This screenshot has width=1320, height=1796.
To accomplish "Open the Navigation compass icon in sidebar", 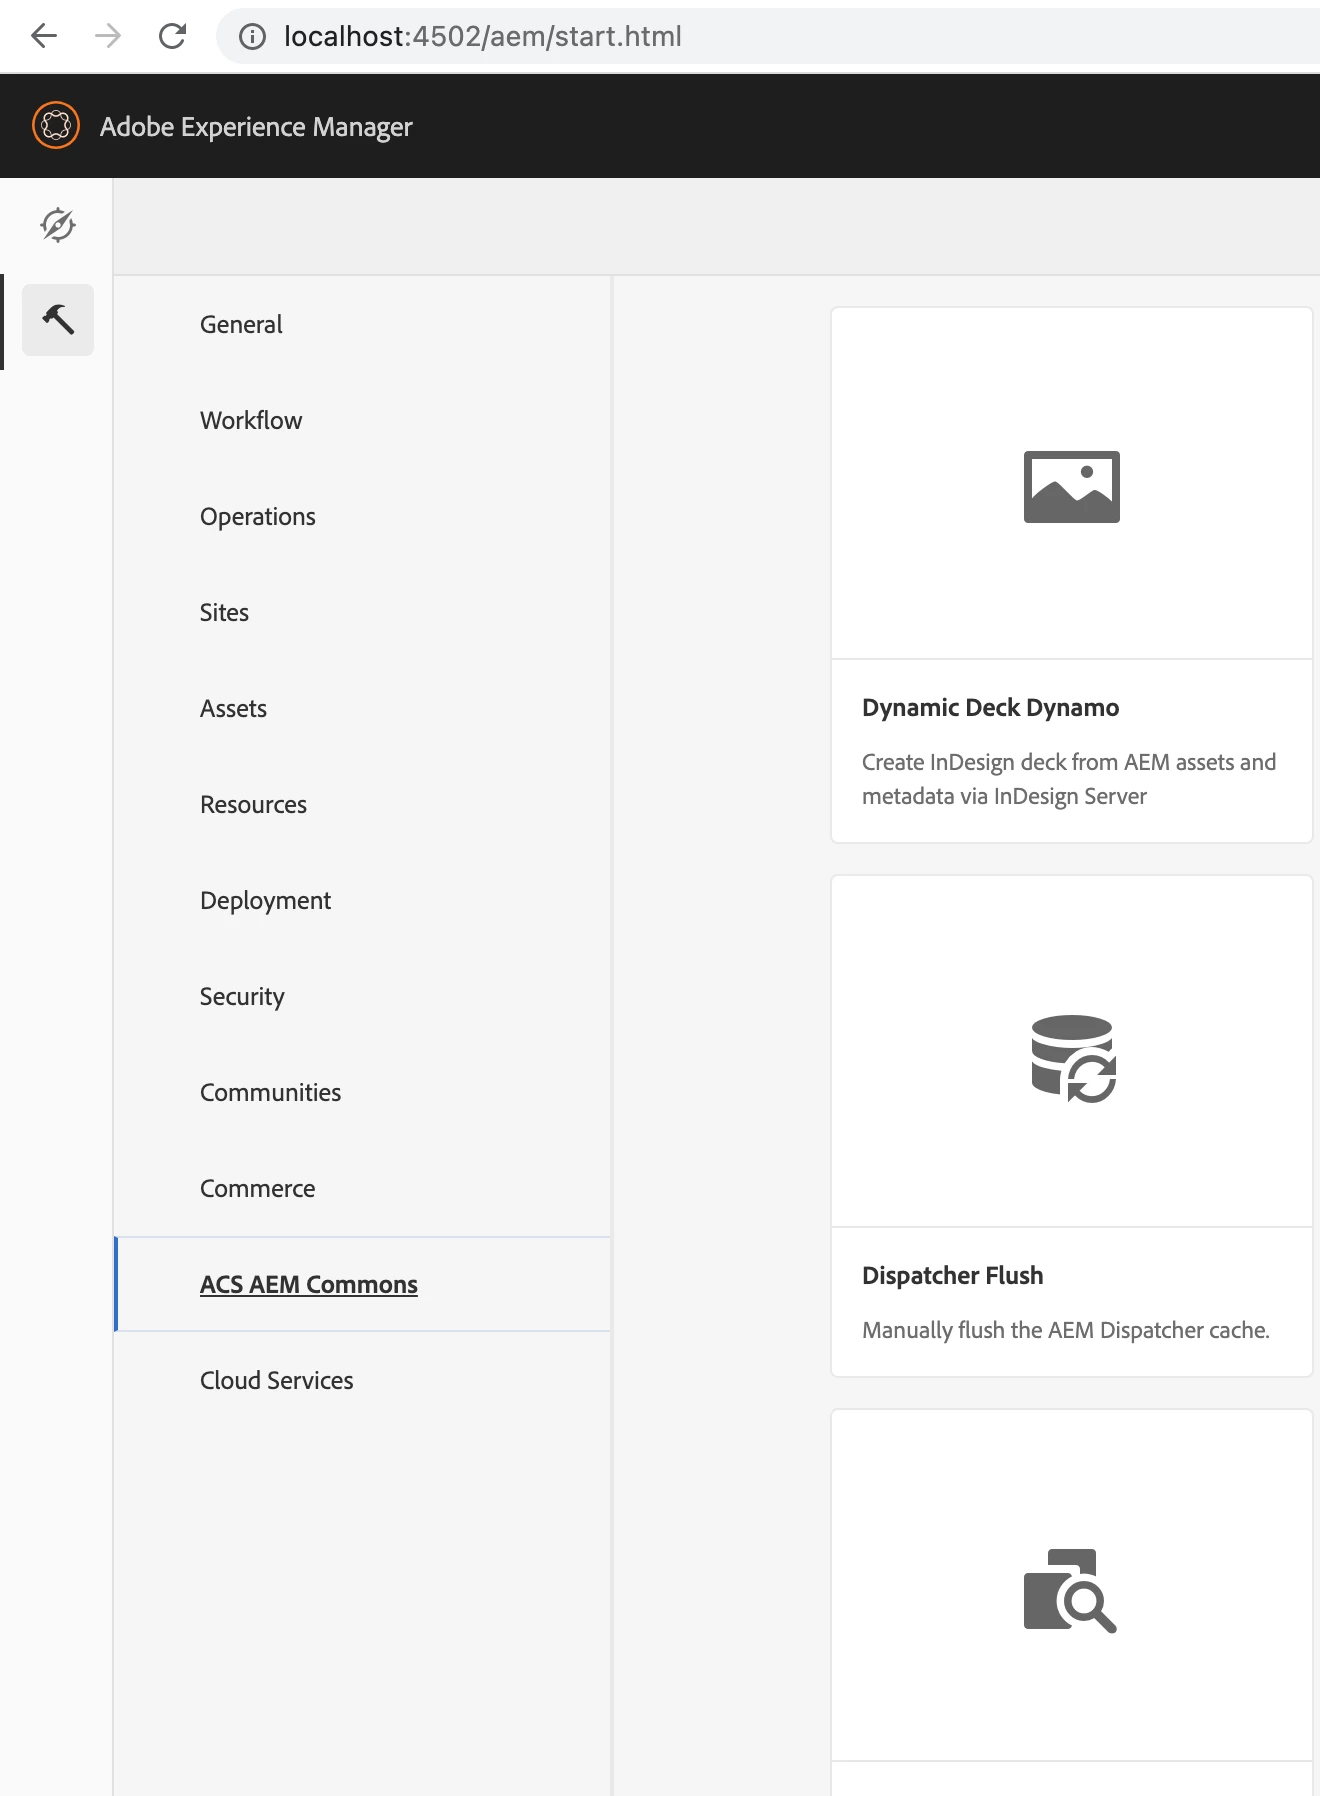I will pyautogui.click(x=58, y=225).
